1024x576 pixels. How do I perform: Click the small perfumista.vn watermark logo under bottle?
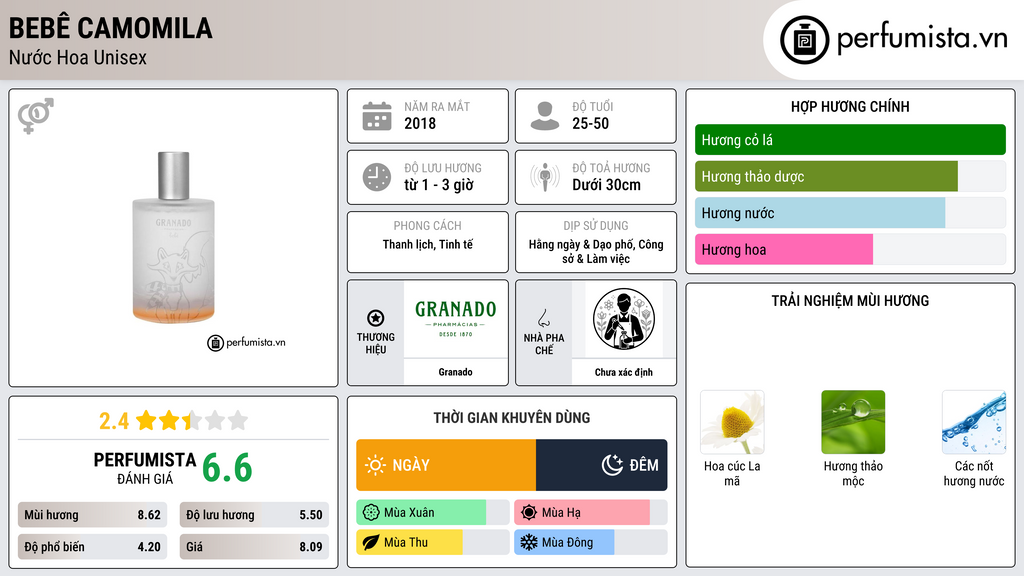(x=246, y=342)
